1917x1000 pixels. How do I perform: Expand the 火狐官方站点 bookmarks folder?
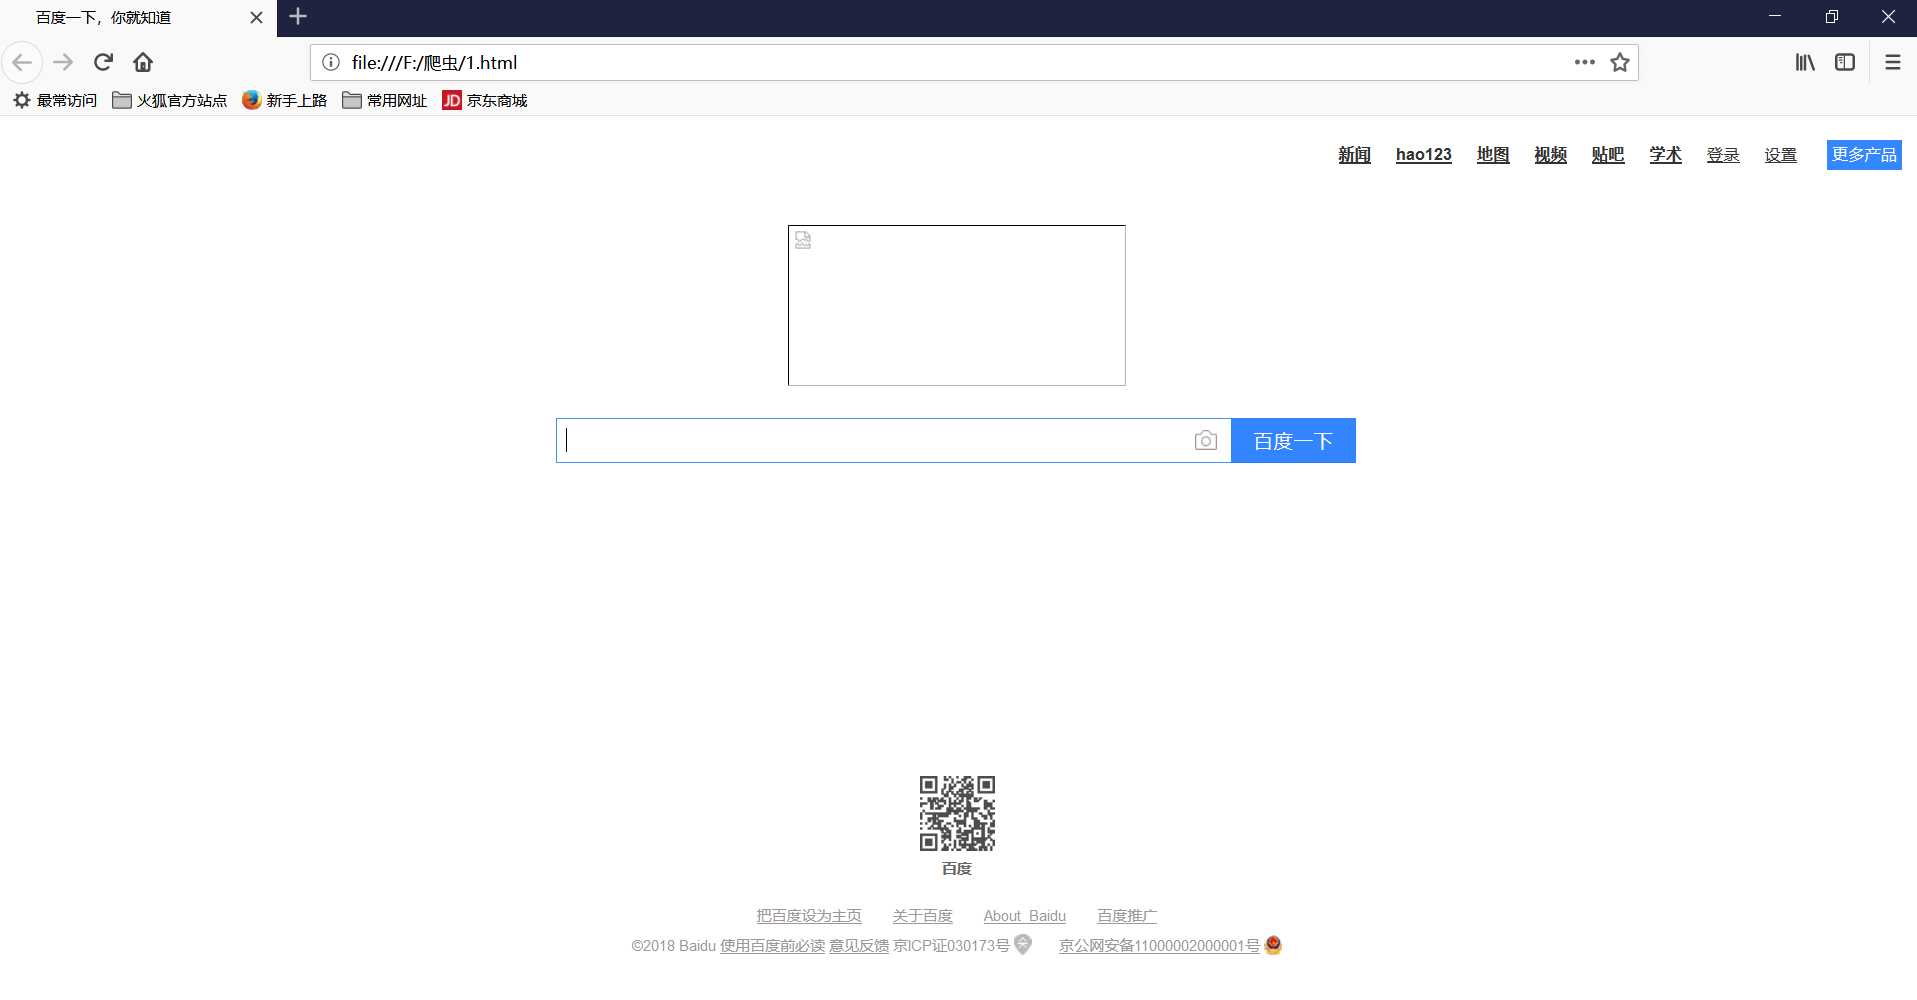pyautogui.click(x=168, y=100)
